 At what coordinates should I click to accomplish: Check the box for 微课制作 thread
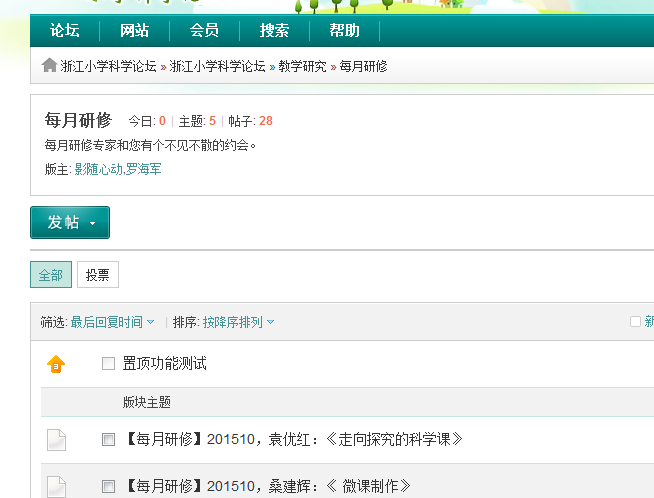pos(108,487)
